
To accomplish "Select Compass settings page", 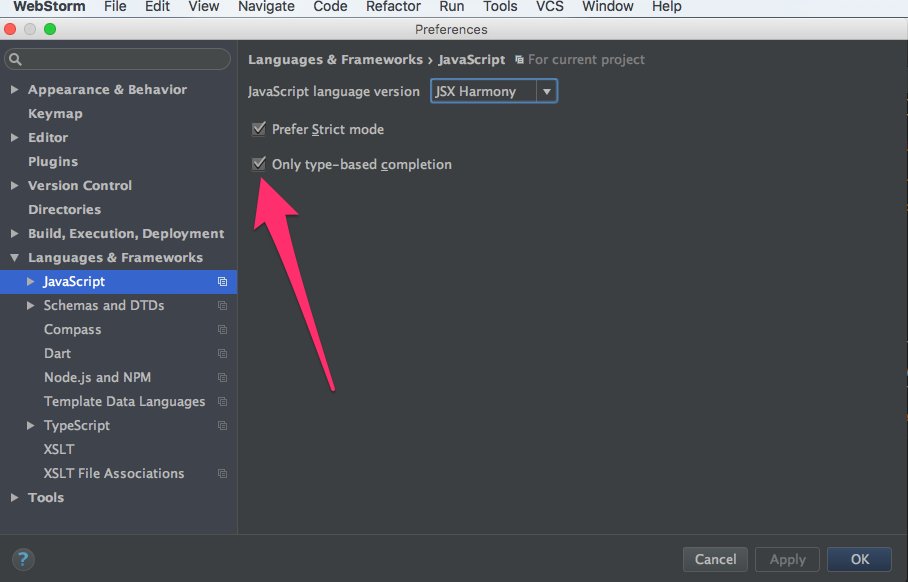I will 72,330.
